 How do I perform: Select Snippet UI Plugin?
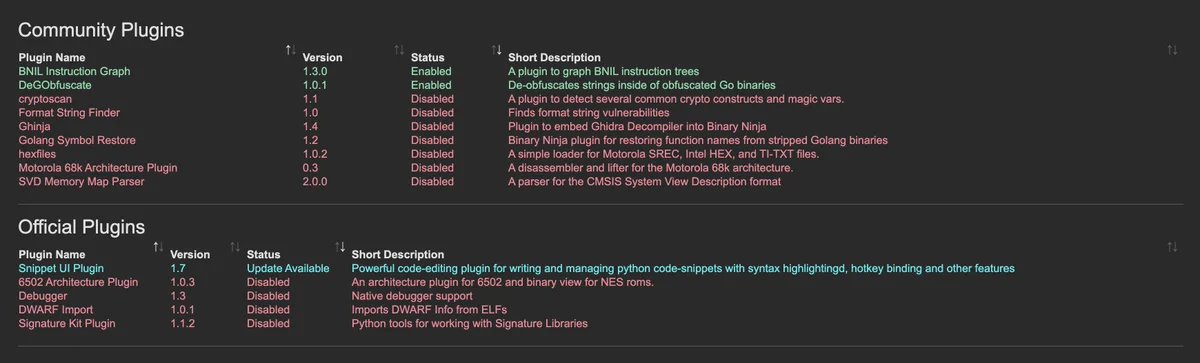tap(61, 269)
